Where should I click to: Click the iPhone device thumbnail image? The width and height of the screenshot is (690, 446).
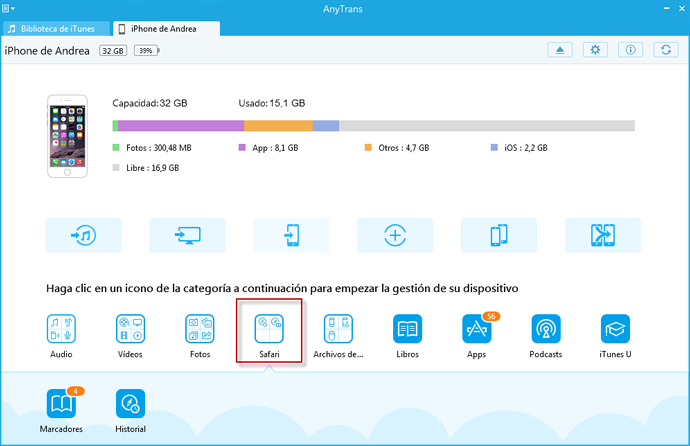click(x=67, y=136)
